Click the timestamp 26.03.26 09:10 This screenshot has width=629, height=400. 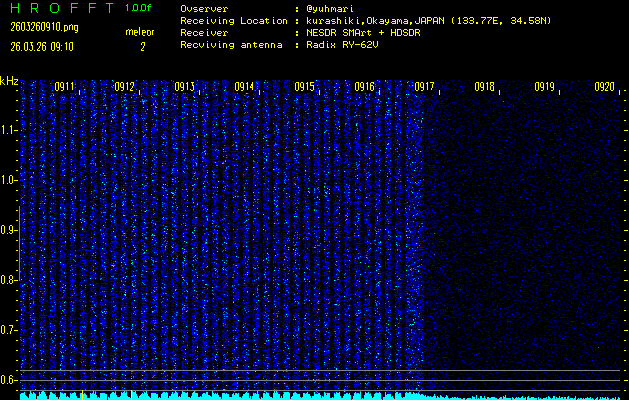(x=42, y=47)
